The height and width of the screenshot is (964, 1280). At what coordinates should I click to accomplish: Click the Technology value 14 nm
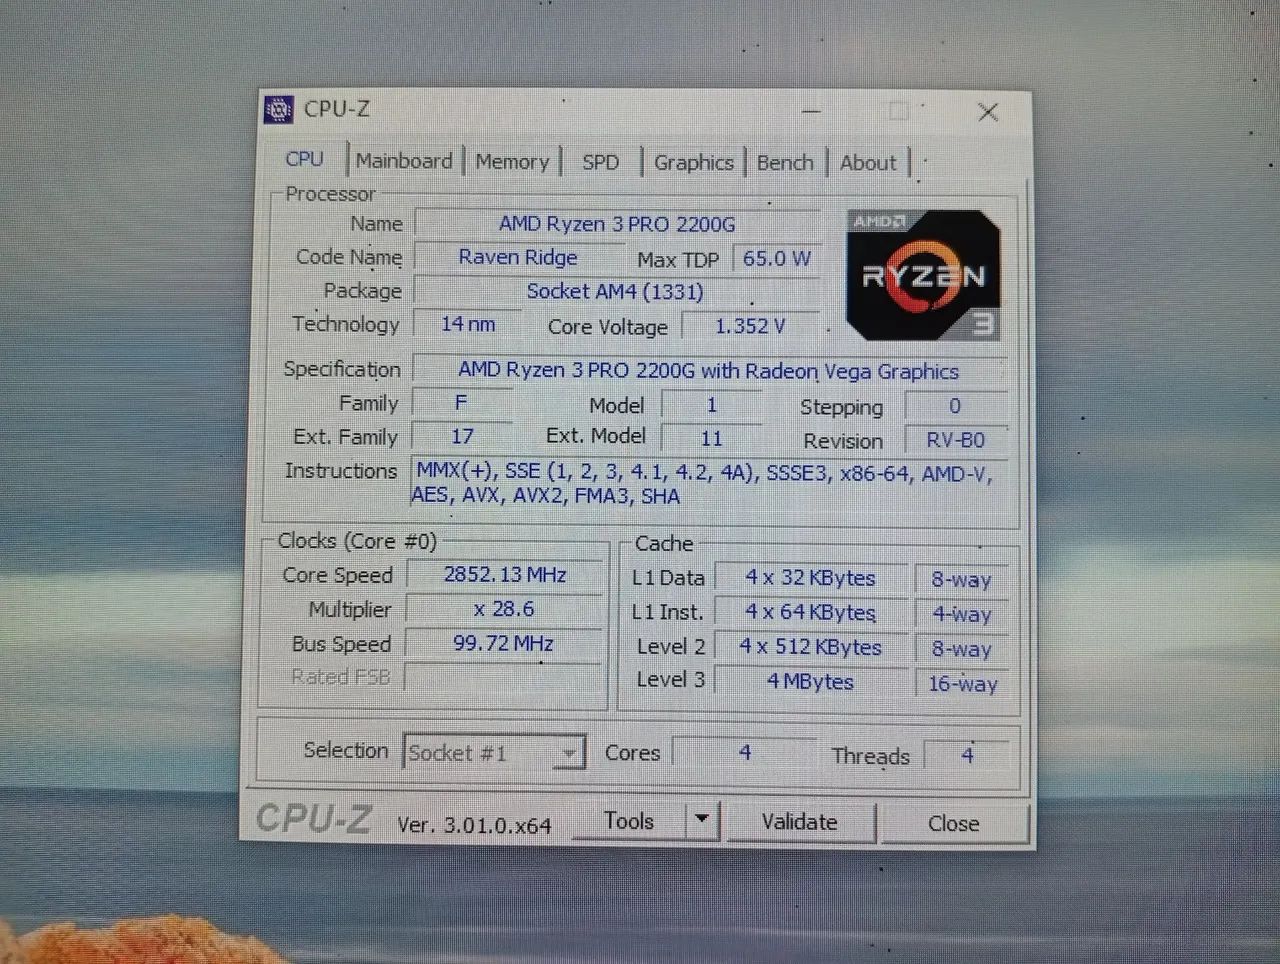click(468, 324)
